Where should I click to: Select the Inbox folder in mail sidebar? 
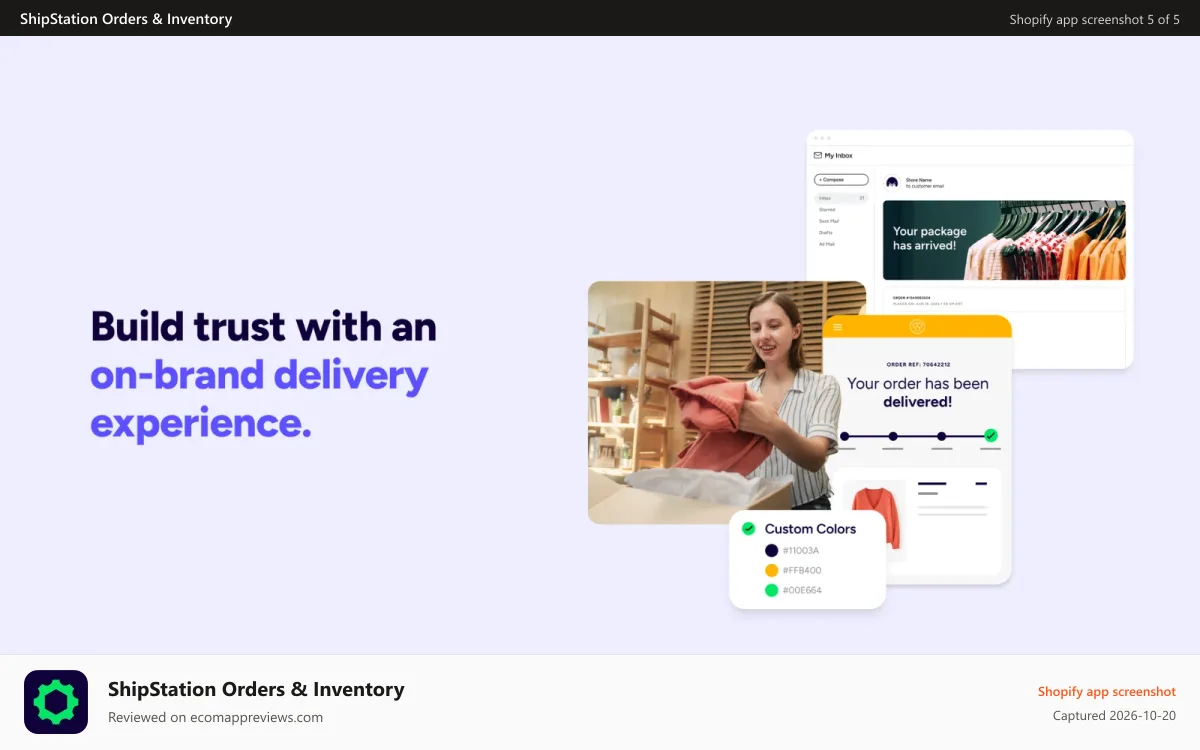click(x=841, y=199)
